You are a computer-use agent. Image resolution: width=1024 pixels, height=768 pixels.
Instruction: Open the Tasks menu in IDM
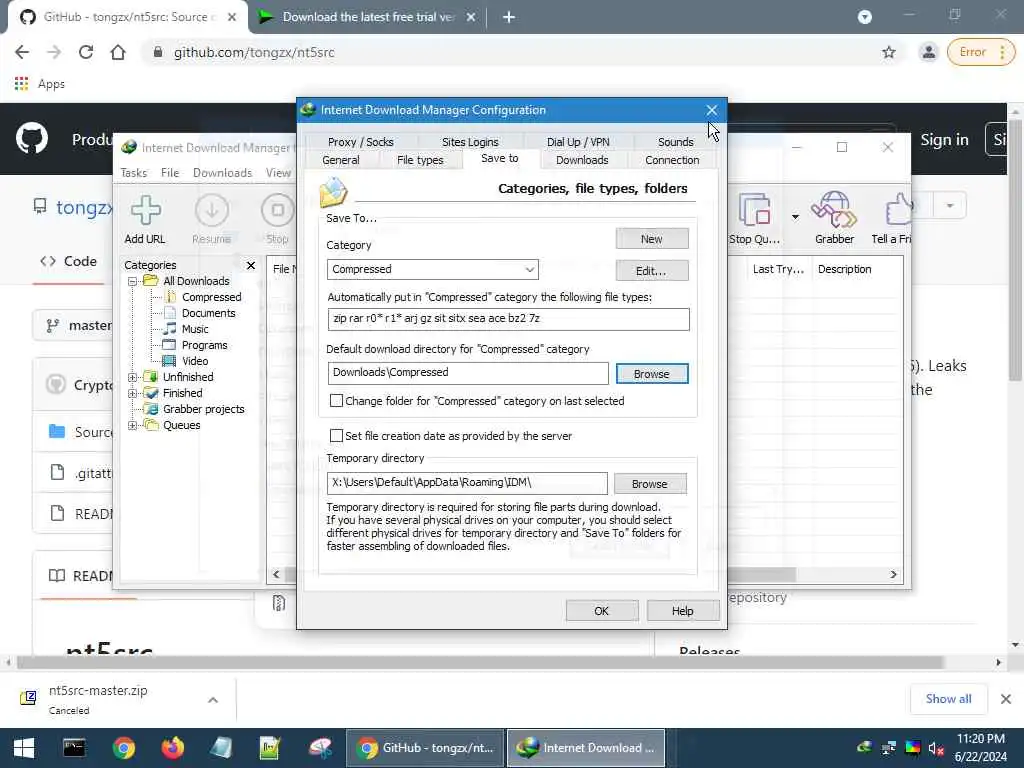[133, 173]
